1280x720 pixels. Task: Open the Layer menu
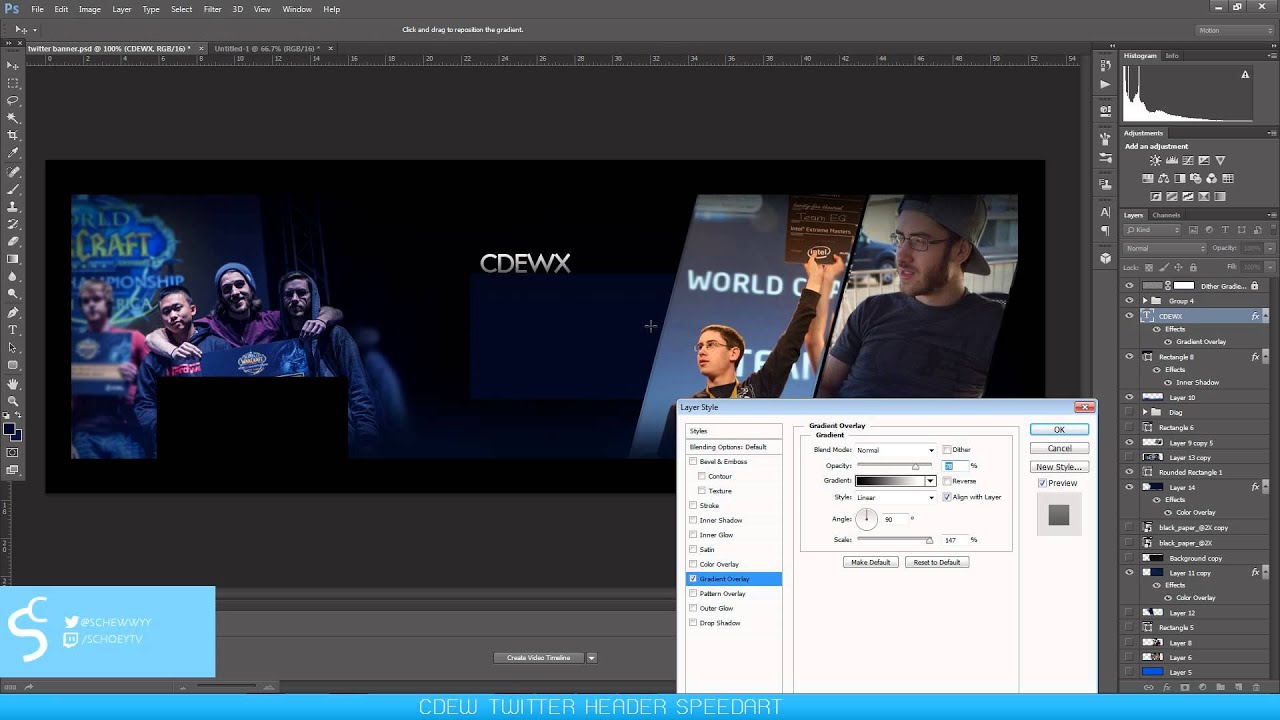tap(121, 9)
